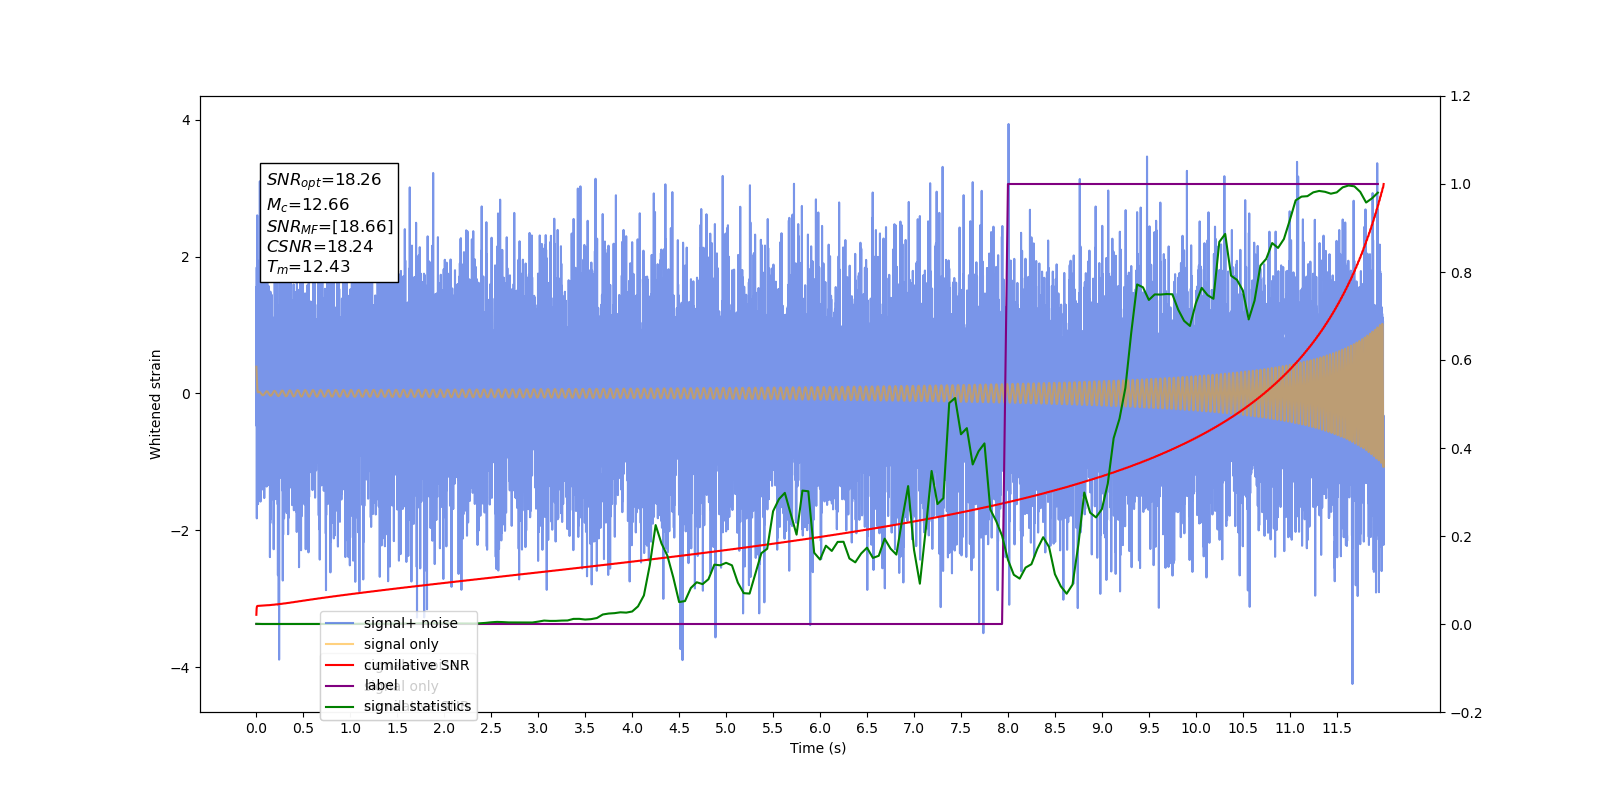1600x800 pixels.
Task: Click the x-axis tick label 4.5
Action: coord(679,728)
